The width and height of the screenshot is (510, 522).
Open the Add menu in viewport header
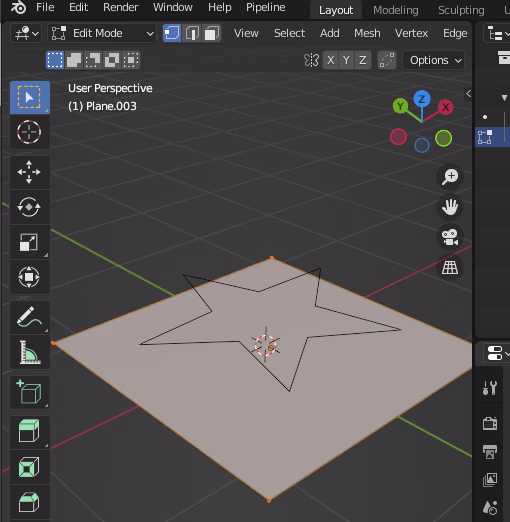(x=330, y=33)
